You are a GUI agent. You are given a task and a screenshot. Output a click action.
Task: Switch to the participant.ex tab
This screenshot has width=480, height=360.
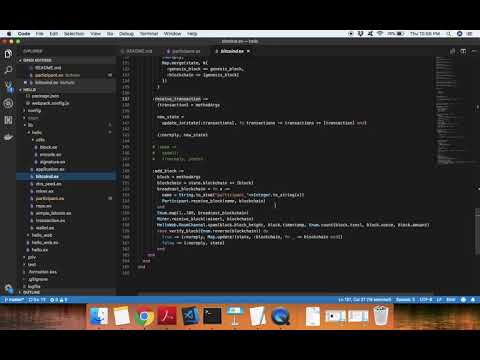186,51
